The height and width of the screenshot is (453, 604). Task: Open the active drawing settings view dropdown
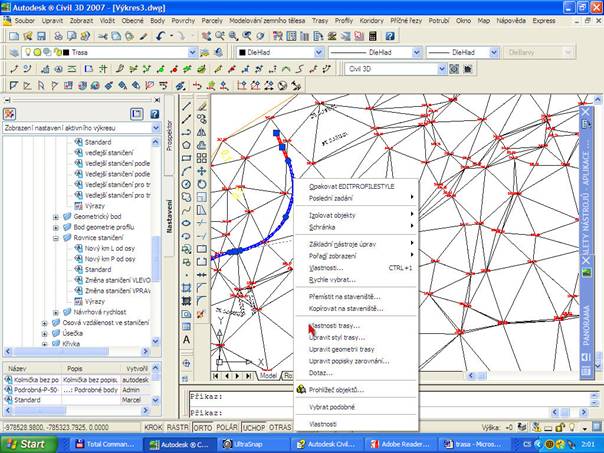click(x=156, y=128)
